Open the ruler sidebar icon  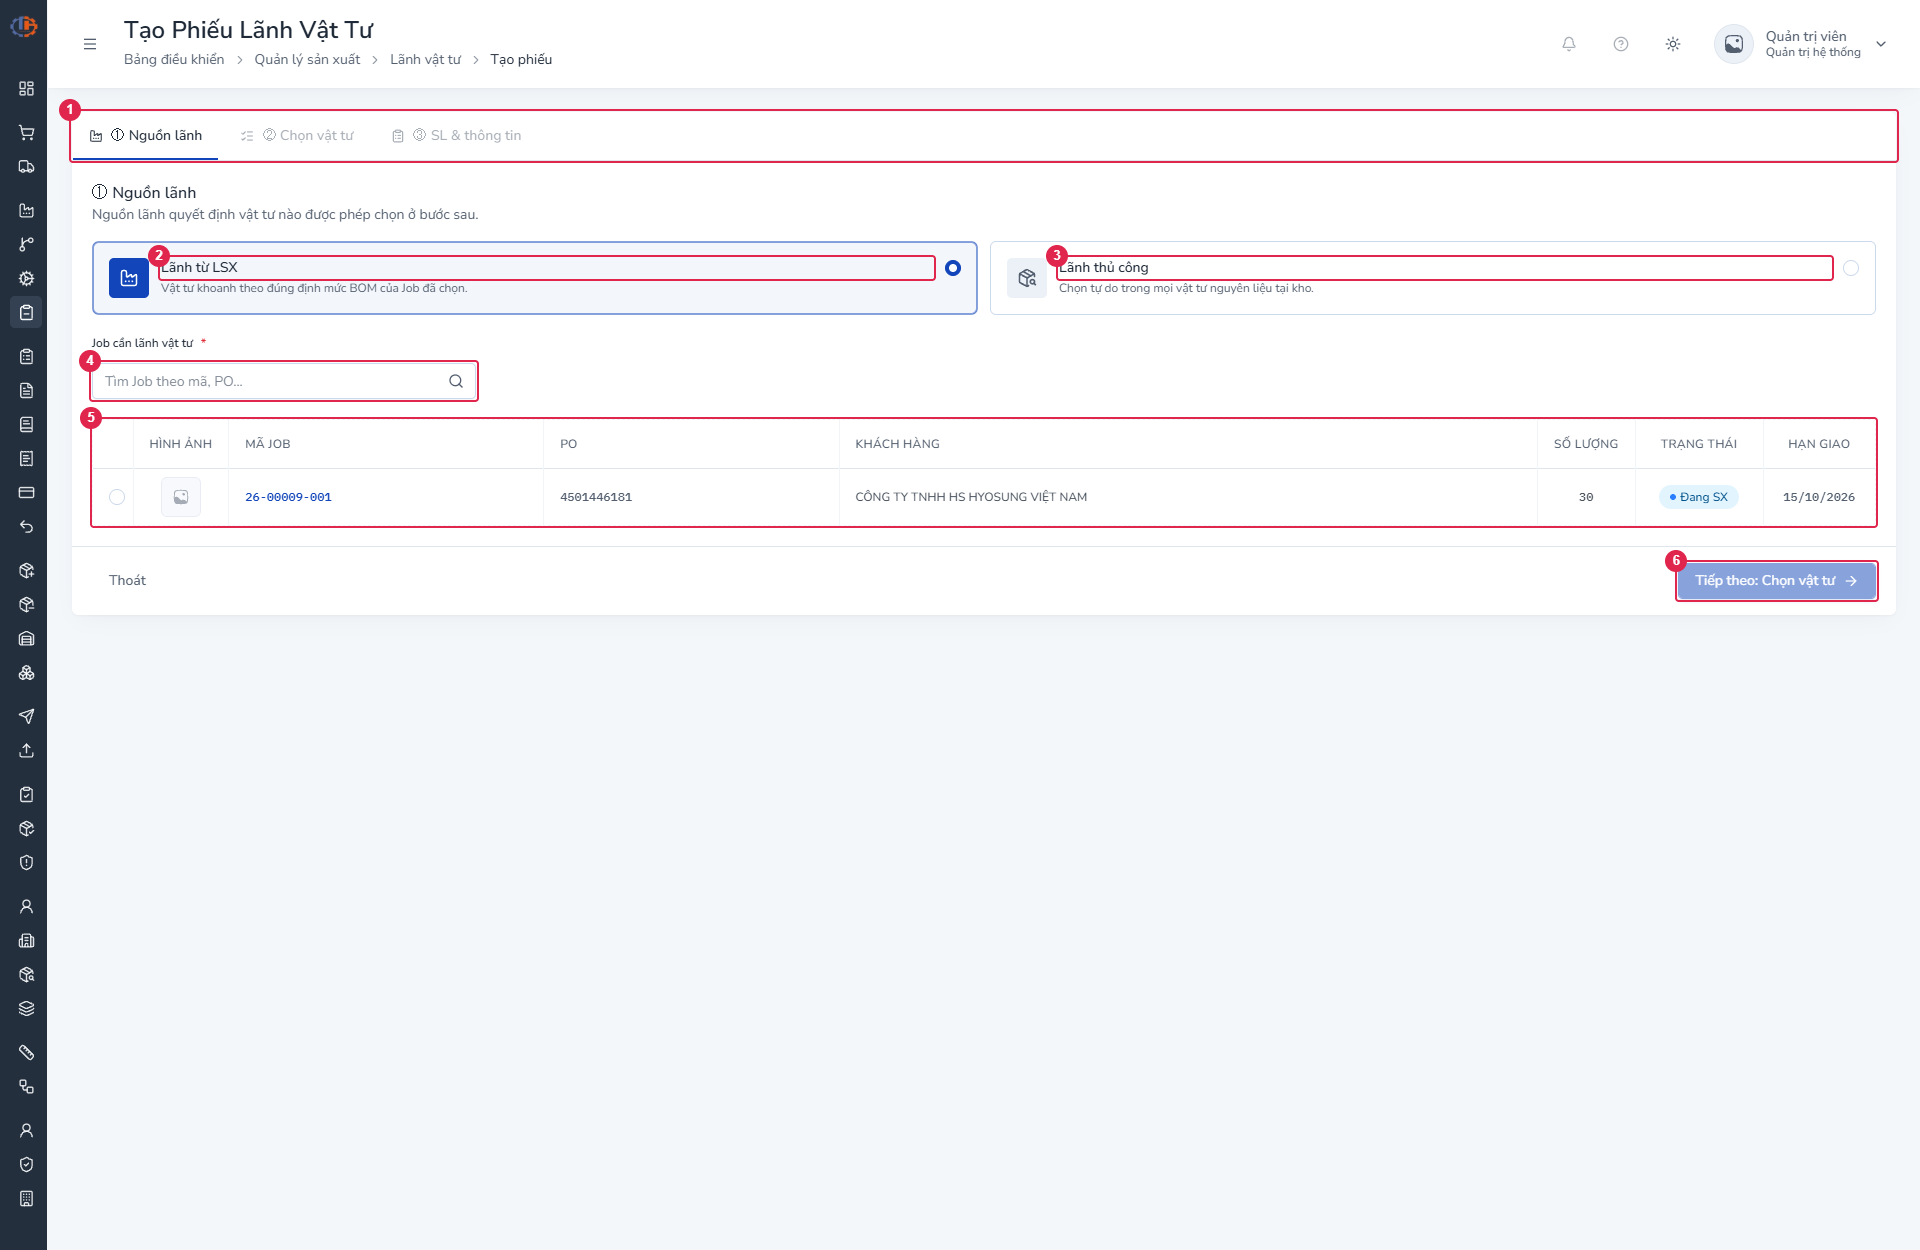[x=26, y=1053]
